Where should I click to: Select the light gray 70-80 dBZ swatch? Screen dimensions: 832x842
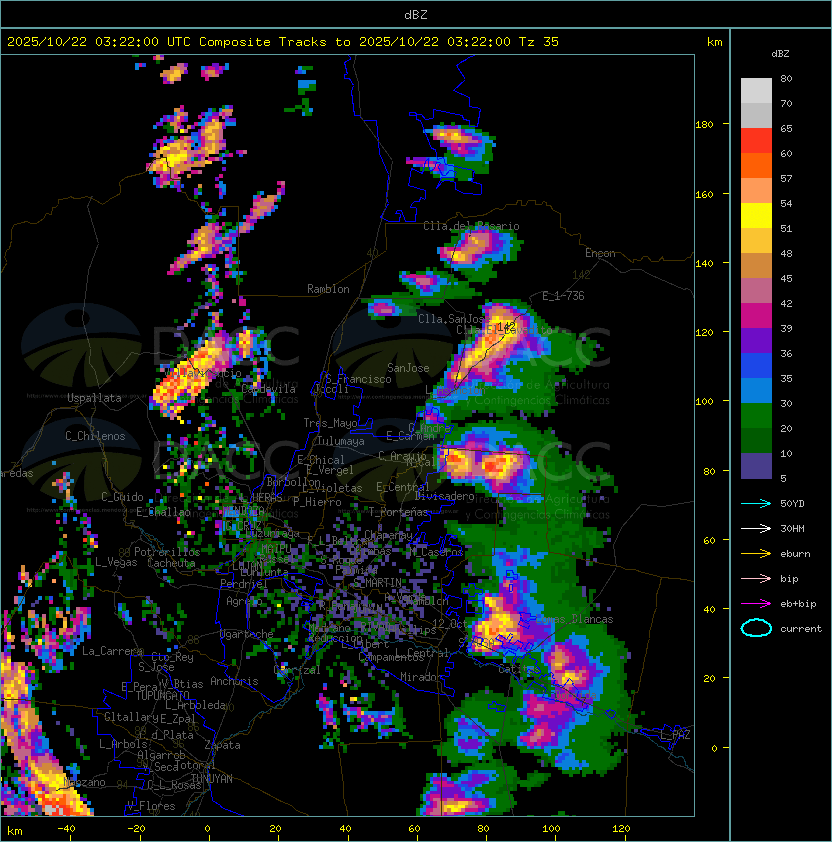(756, 91)
